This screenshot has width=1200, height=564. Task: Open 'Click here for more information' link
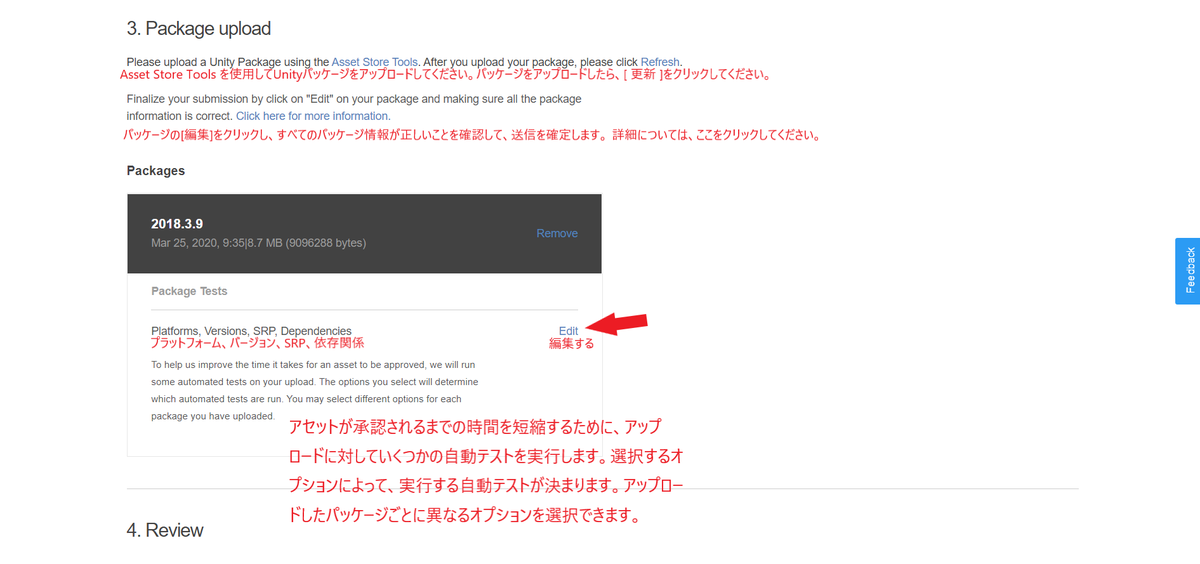pyautogui.click(x=312, y=116)
